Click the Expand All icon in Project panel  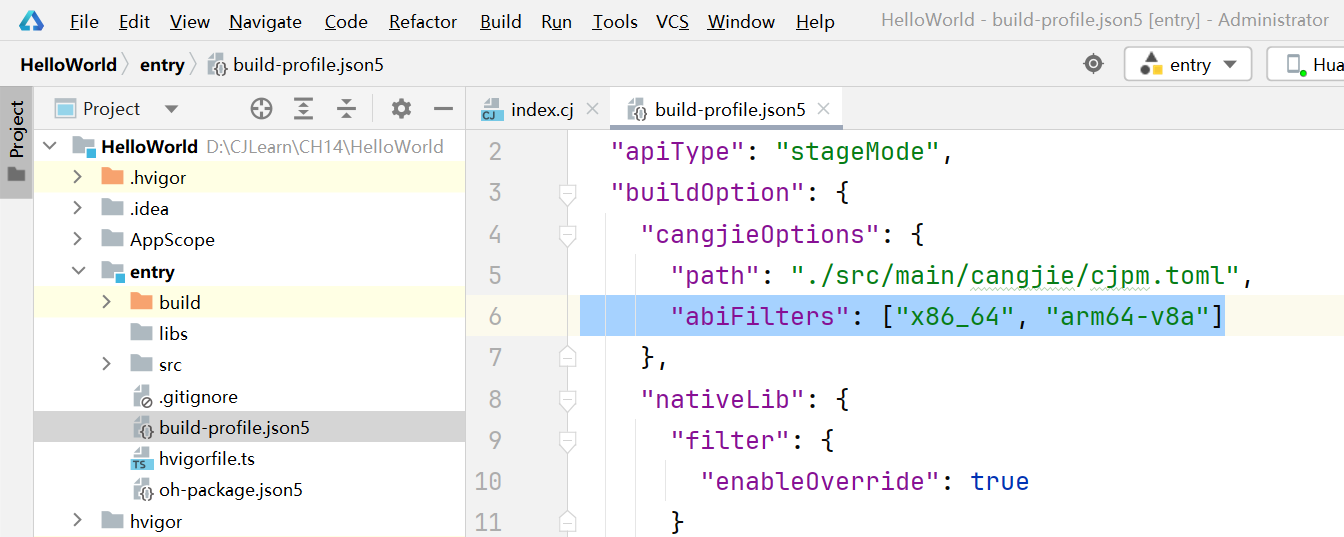(x=303, y=109)
